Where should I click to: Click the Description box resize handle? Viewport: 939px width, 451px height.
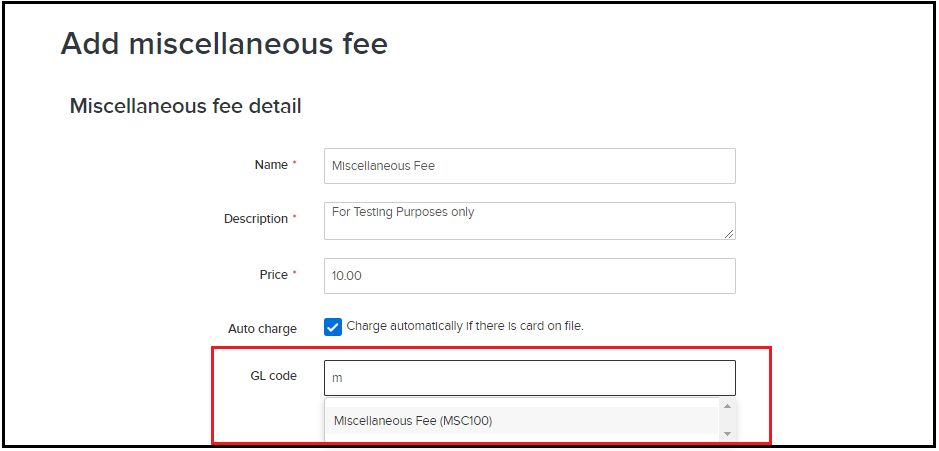729,233
